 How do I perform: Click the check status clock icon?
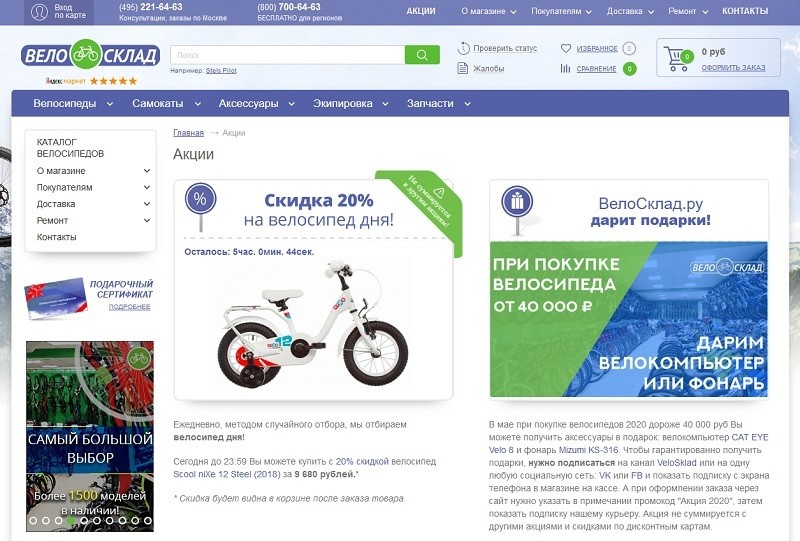(x=463, y=48)
